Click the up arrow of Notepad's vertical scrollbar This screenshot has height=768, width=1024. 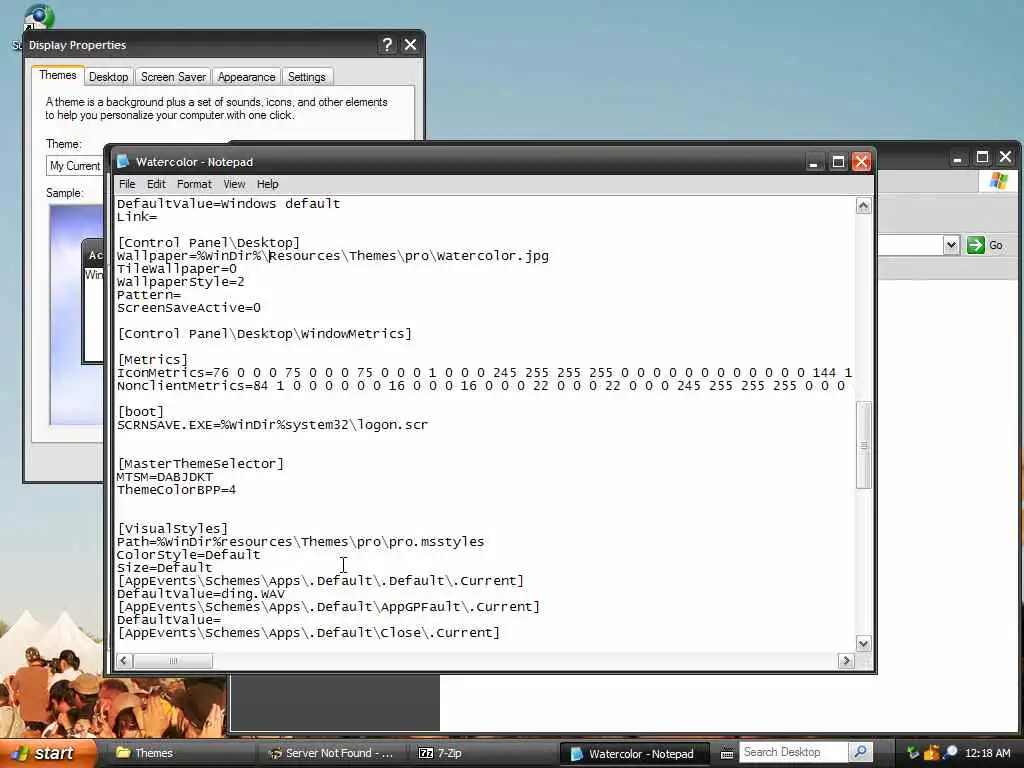(x=863, y=206)
